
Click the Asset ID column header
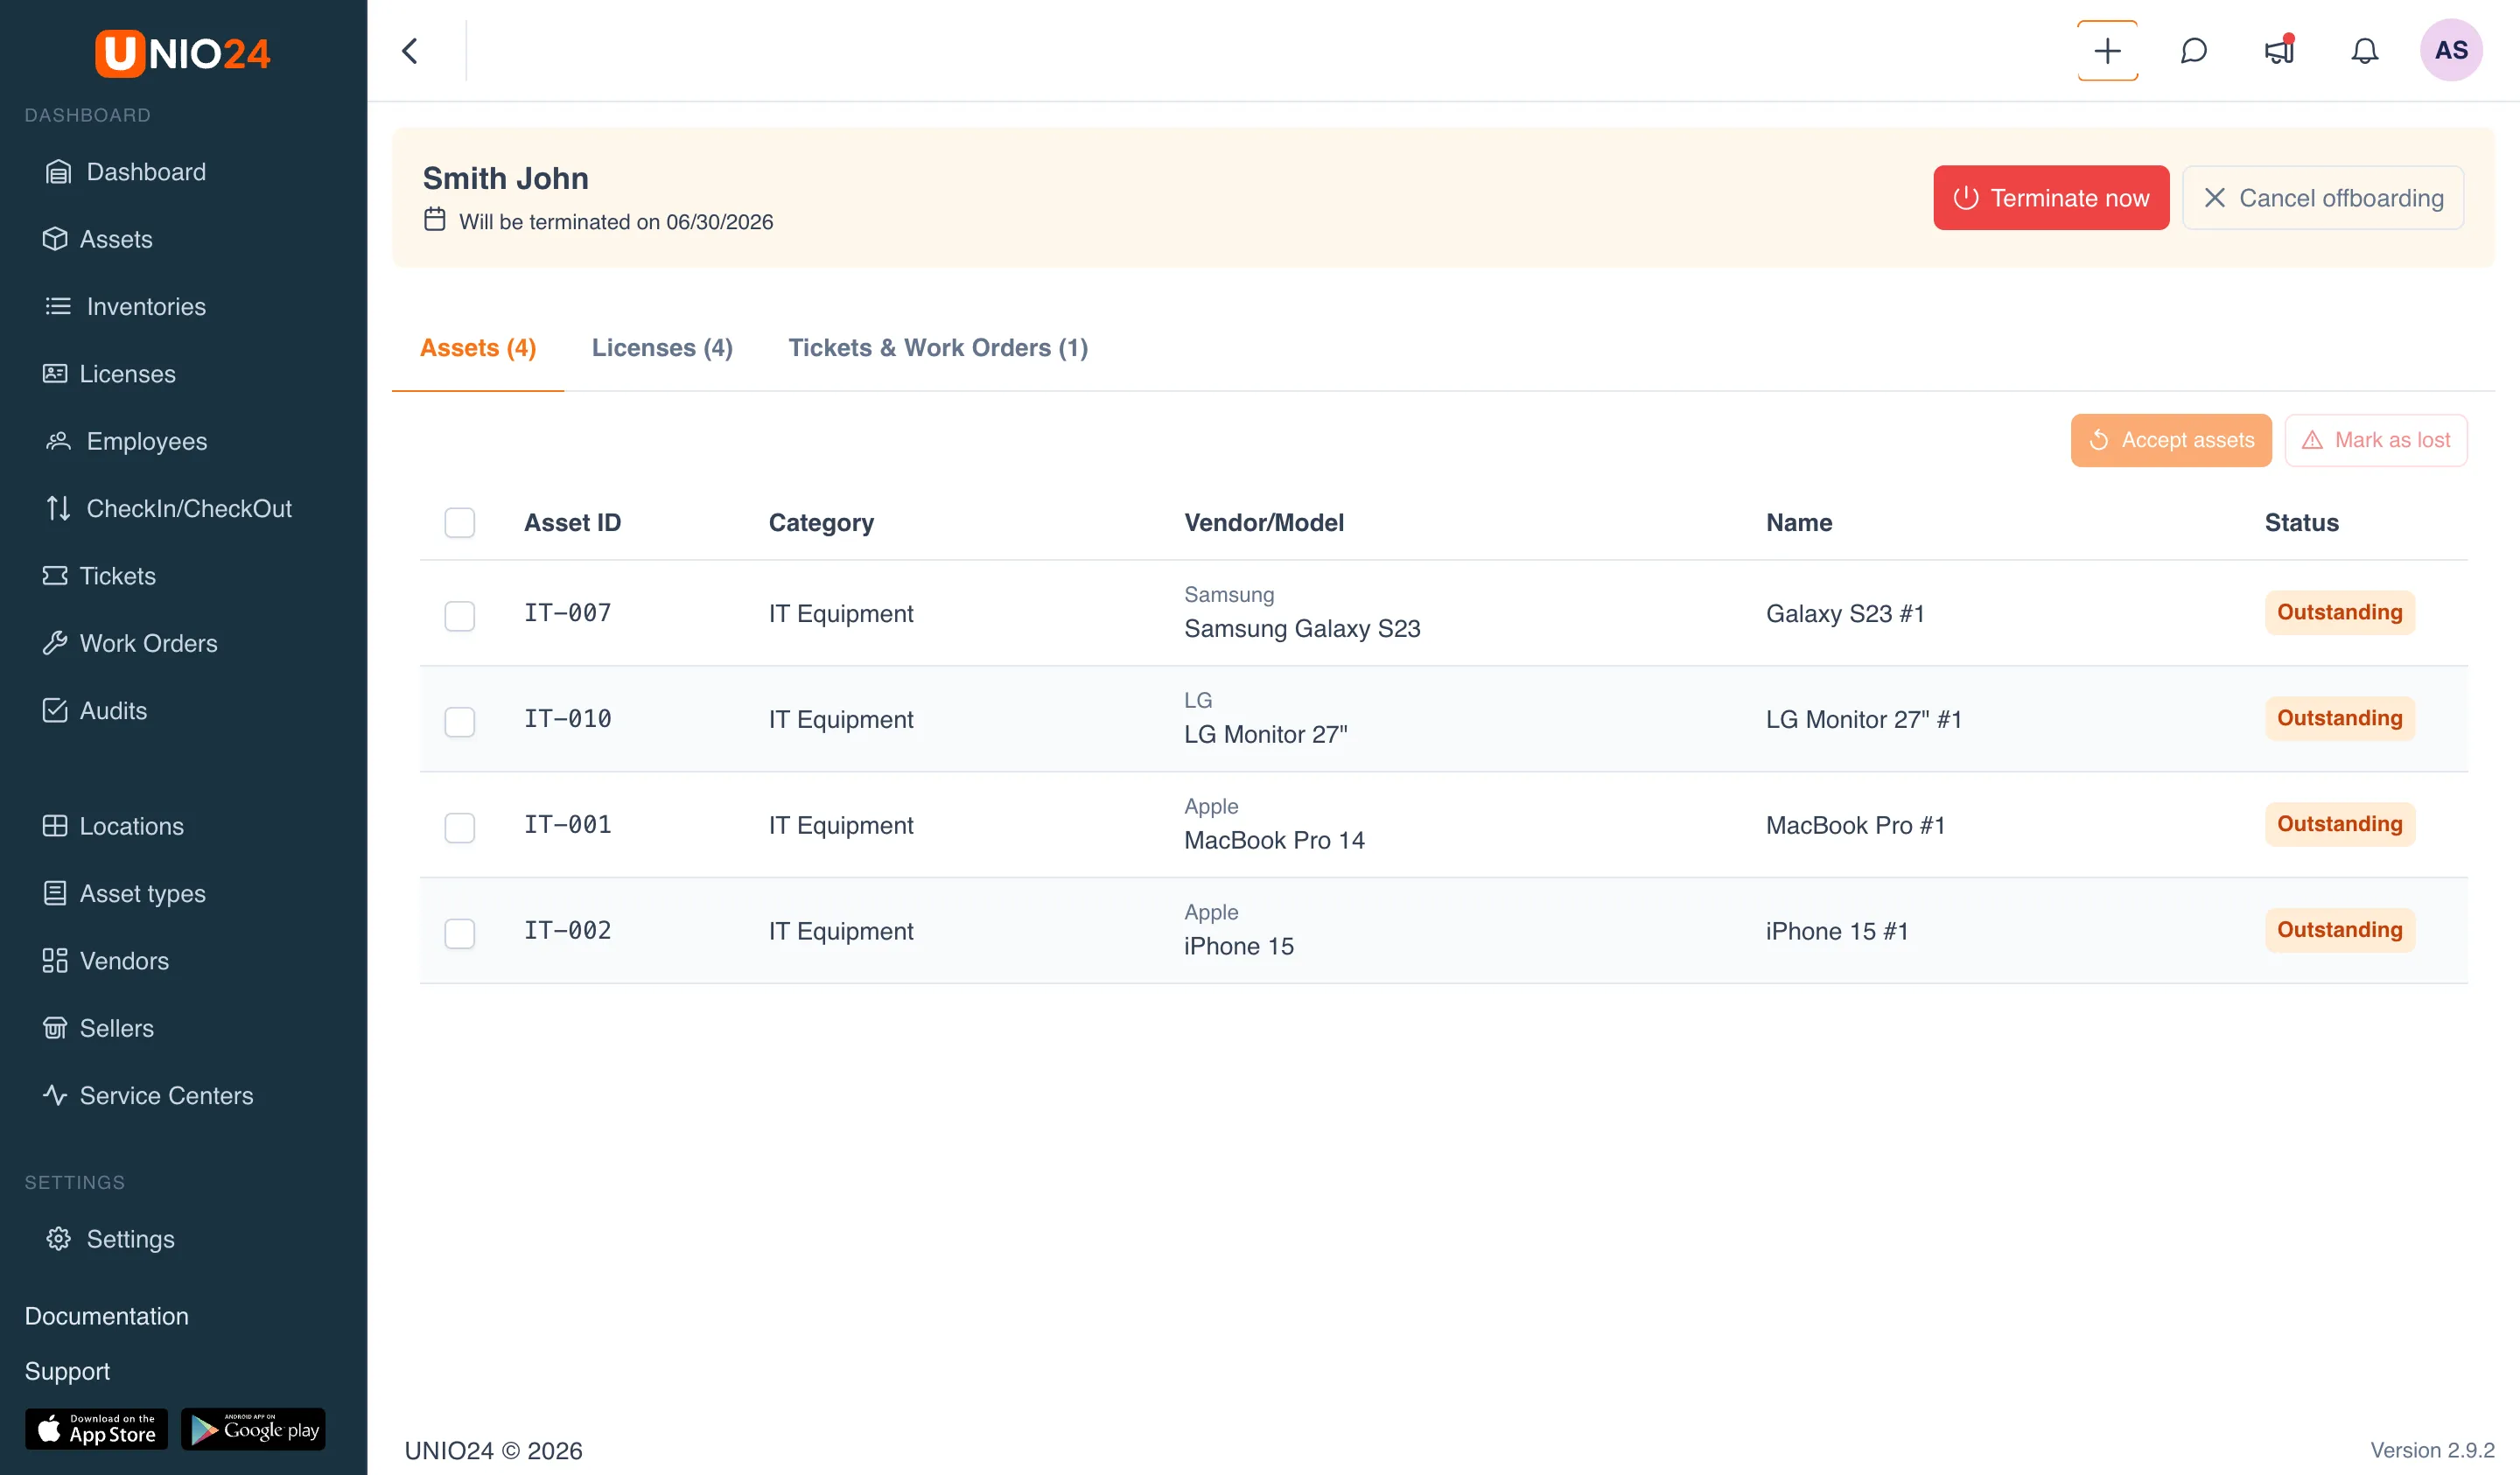coord(572,523)
